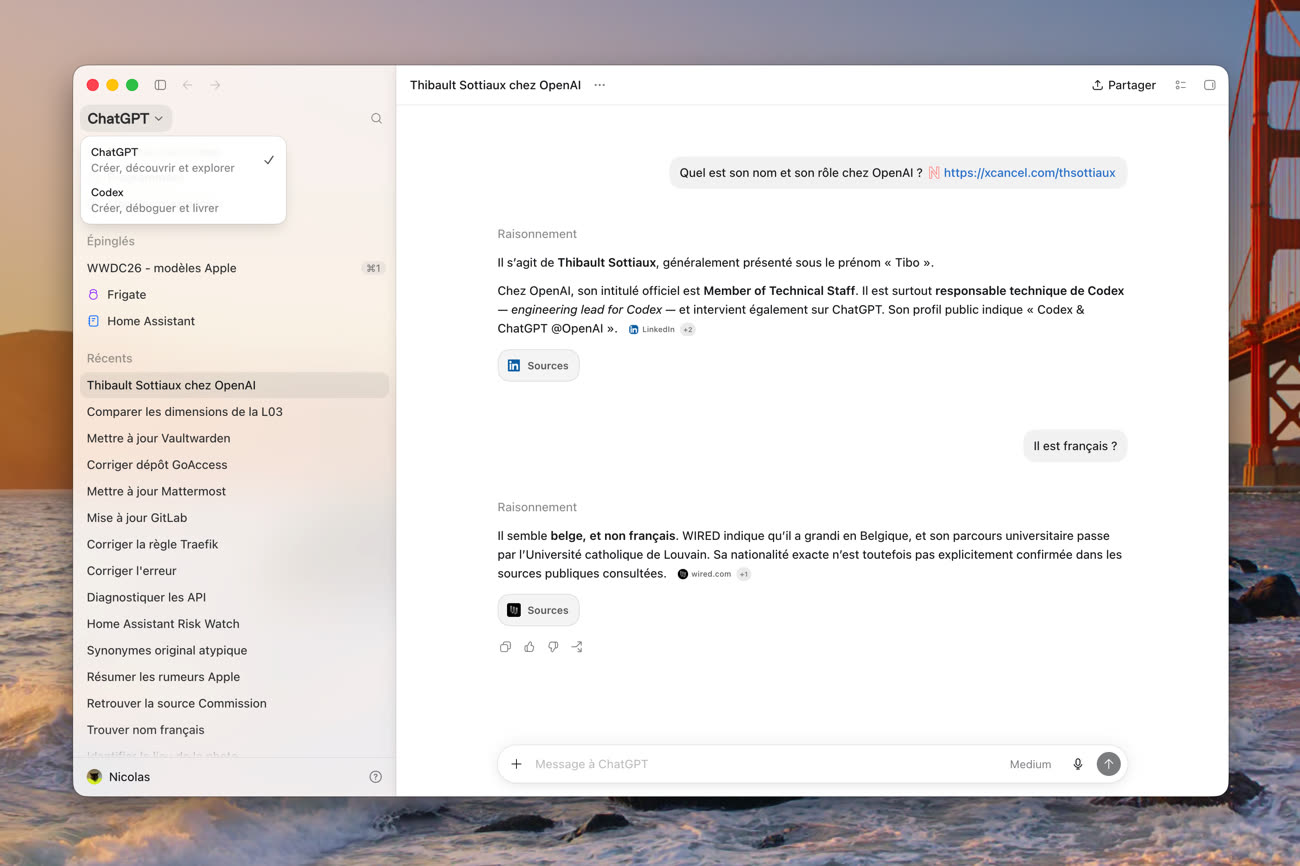The width and height of the screenshot is (1300, 866).
Task: Copy the response with the copy icon
Action: coord(505,647)
